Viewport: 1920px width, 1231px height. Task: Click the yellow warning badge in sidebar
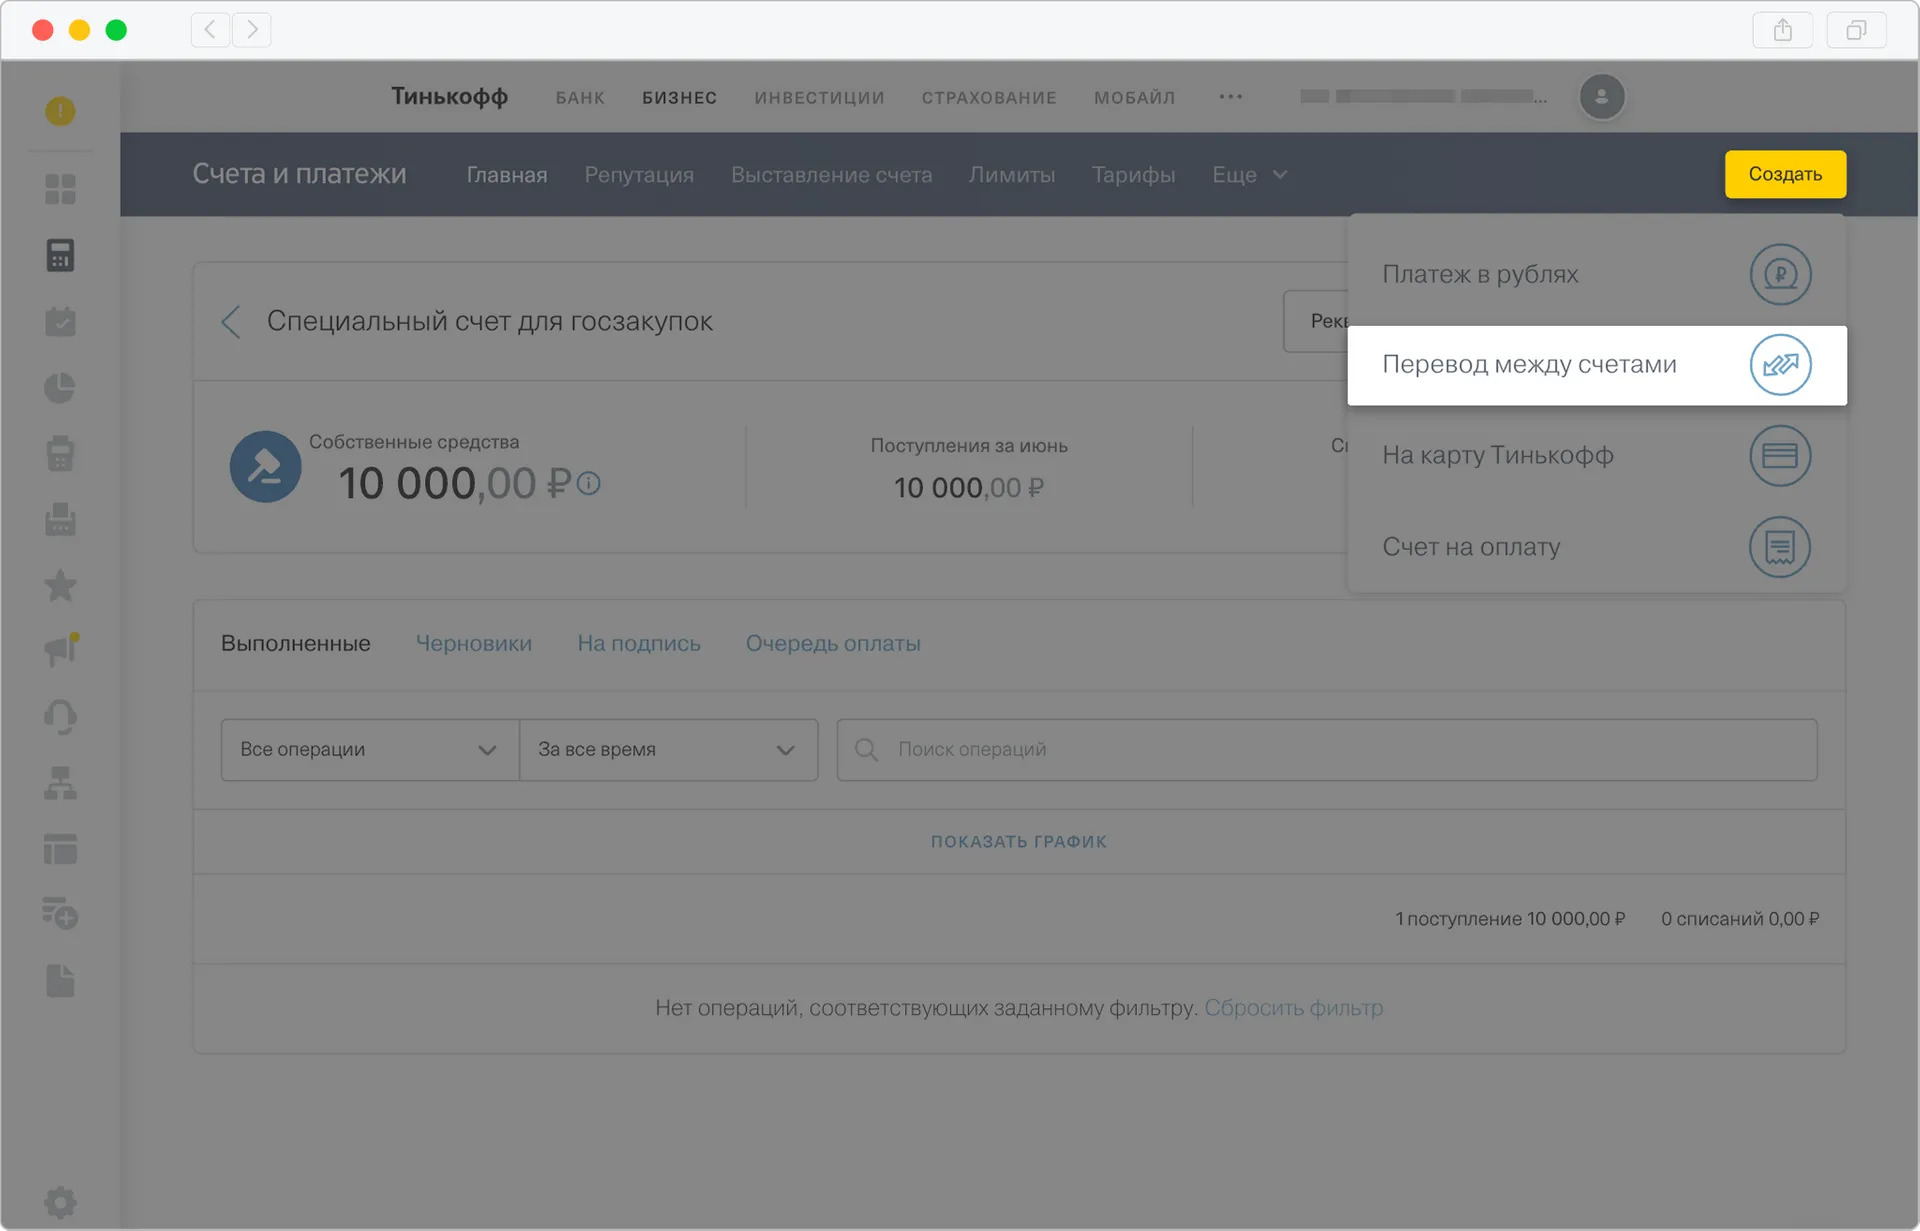click(x=60, y=111)
